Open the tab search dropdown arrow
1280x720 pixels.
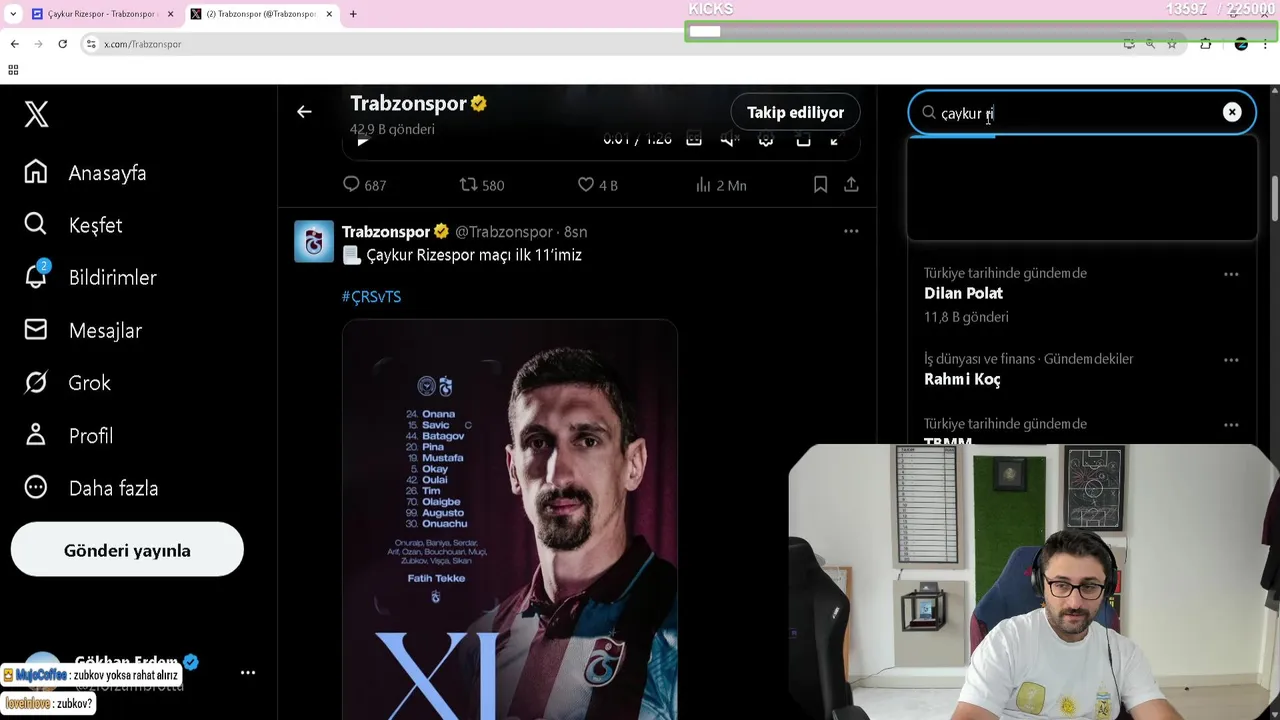pyautogui.click(x=13, y=14)
